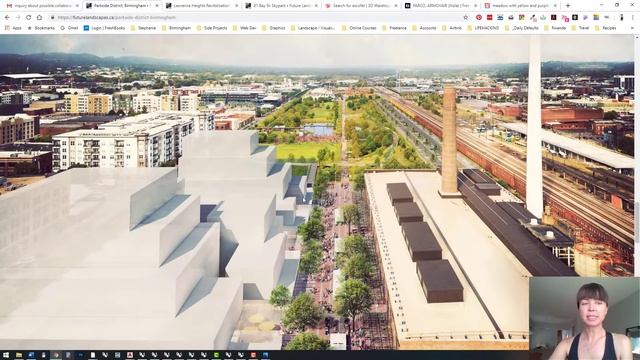Expand the Graphics bookmark folder

pos(273,28)
